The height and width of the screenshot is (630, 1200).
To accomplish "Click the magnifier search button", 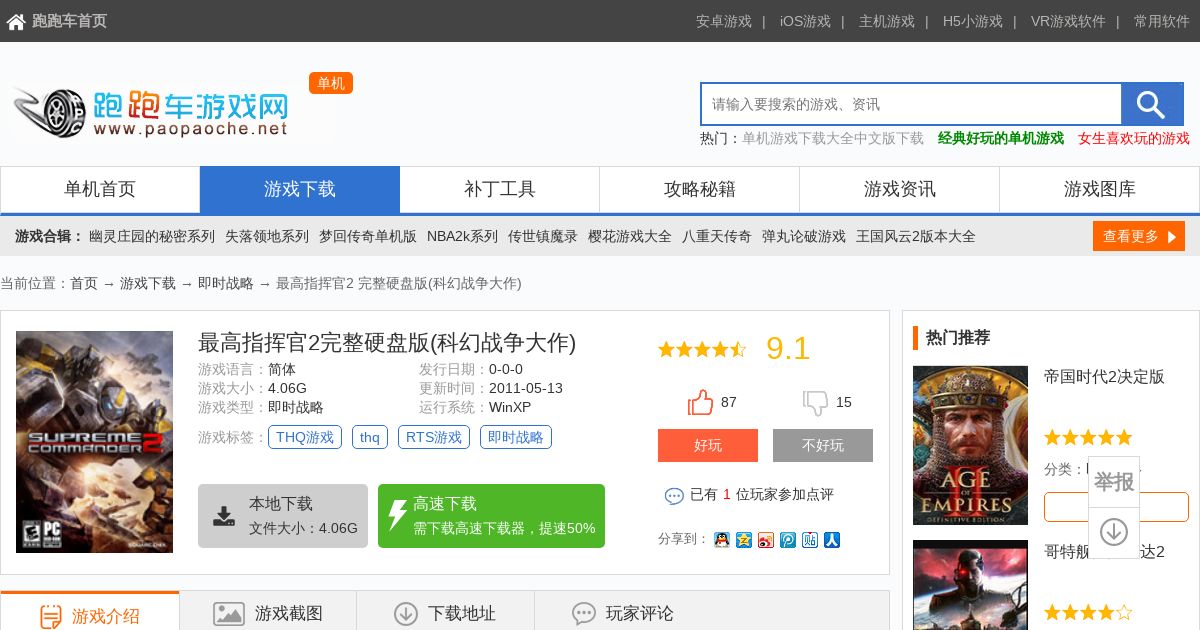I will [x=1152, y=104].
